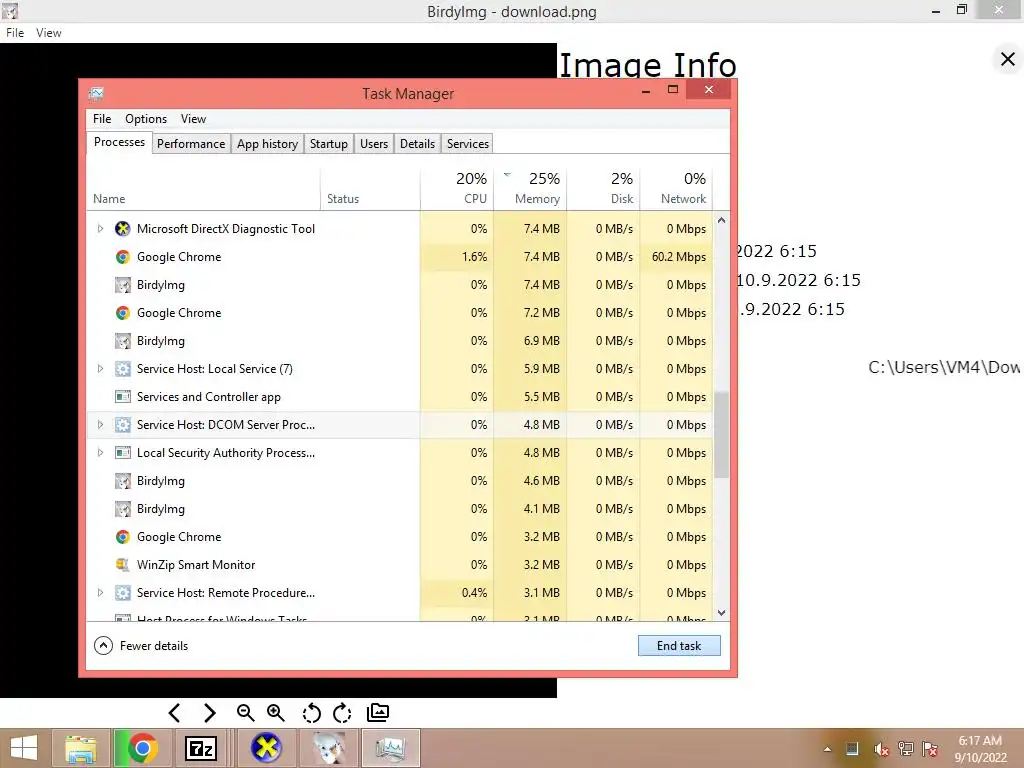Click End task button
Viewport: 1024px width, 768px height.
click(679, 646)
